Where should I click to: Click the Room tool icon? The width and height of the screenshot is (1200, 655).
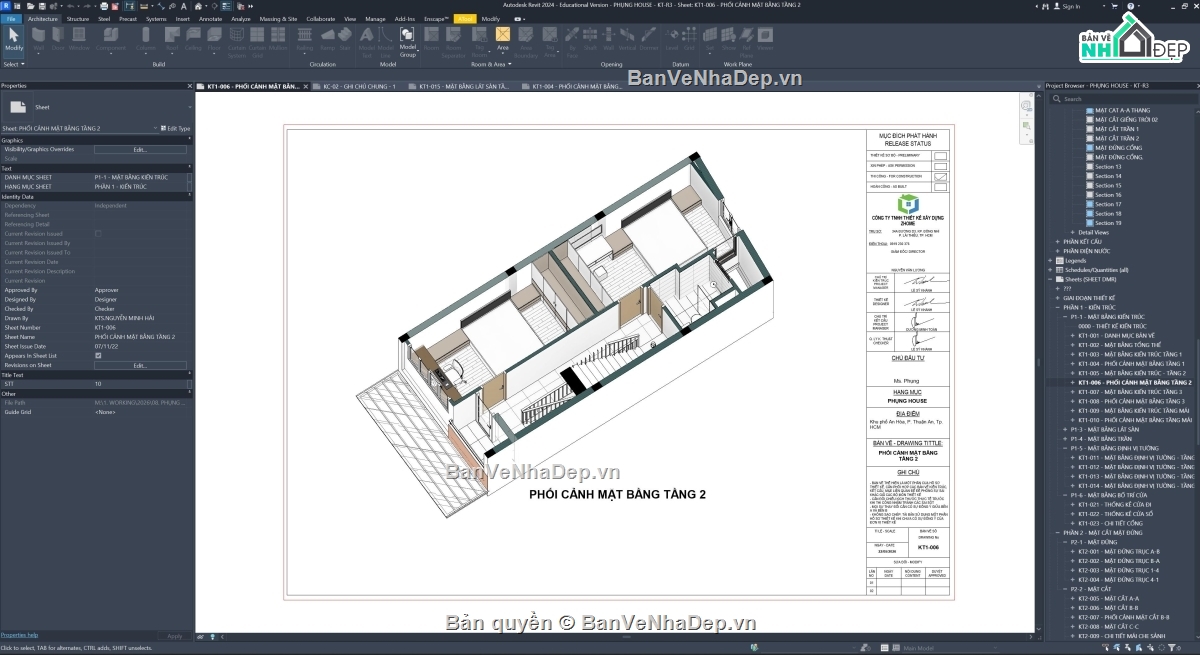click(431, 35)
